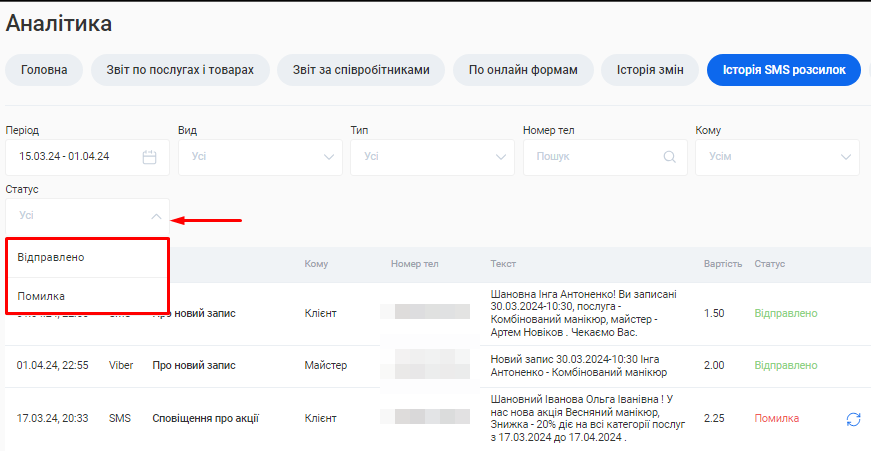Image resolution: width=871 pixels, height=451 pixels.
Task: Click the calendar icon in Період field
Action: point(150,157)
